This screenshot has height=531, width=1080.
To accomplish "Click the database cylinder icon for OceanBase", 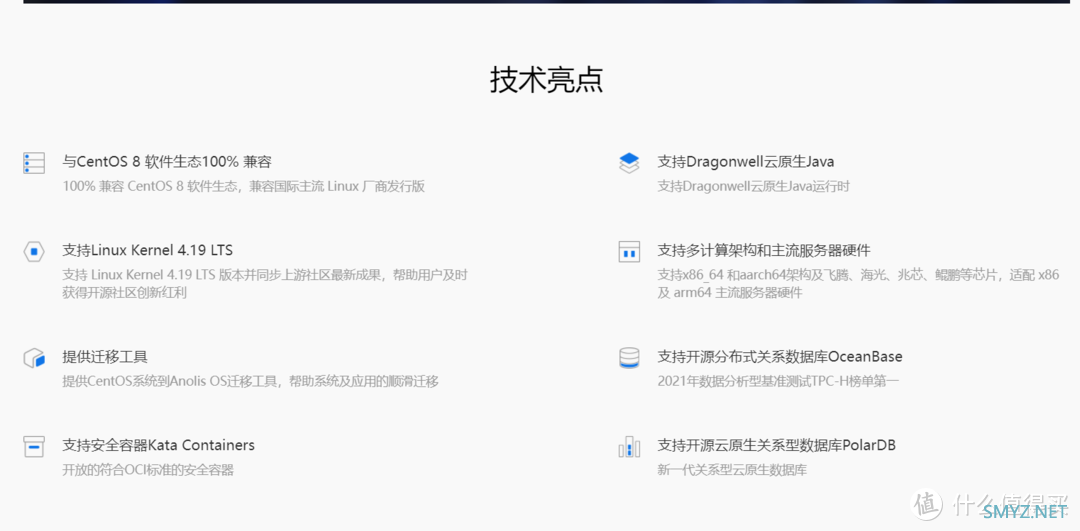I will point(629,358).
